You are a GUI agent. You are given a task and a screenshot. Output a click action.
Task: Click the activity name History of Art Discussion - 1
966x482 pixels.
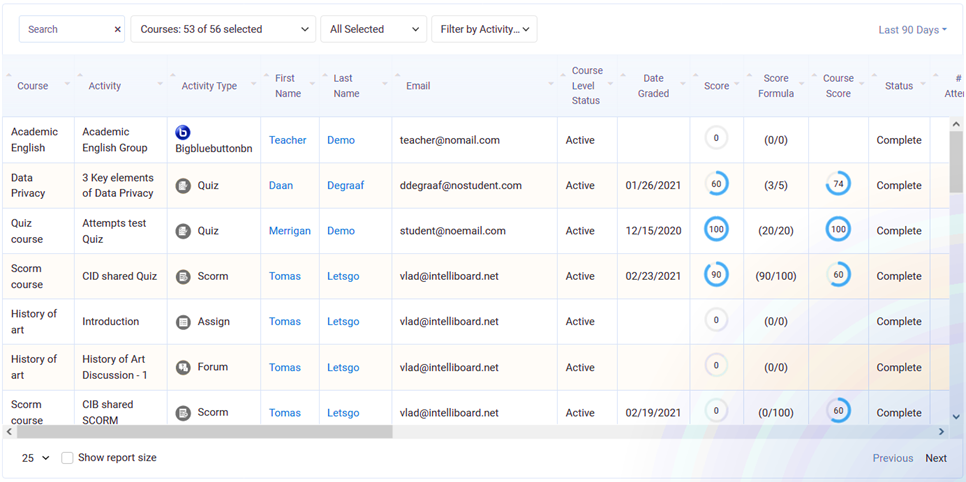115,367
